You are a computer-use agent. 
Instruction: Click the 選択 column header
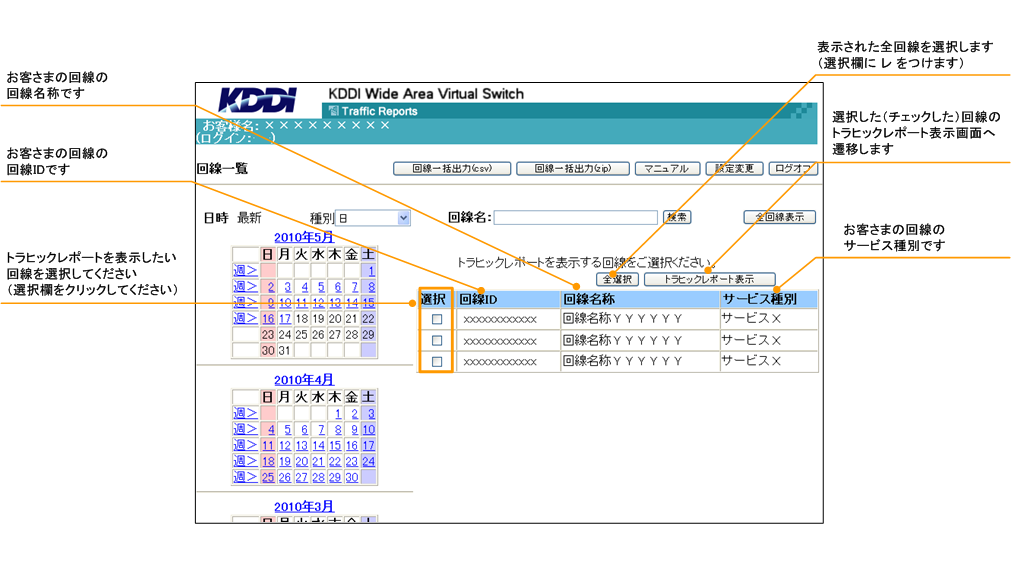(433, 299)
